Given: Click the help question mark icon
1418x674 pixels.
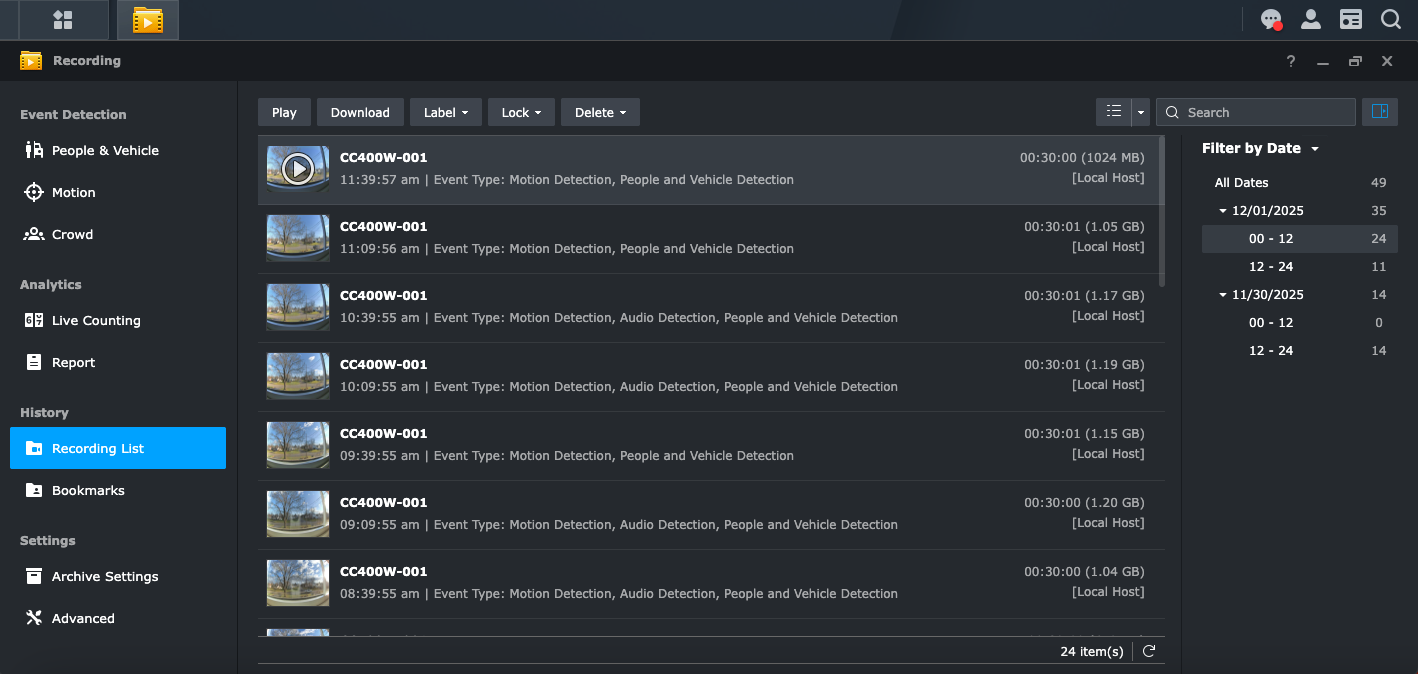Looking at the screenshot, I should click(1291, 61).
